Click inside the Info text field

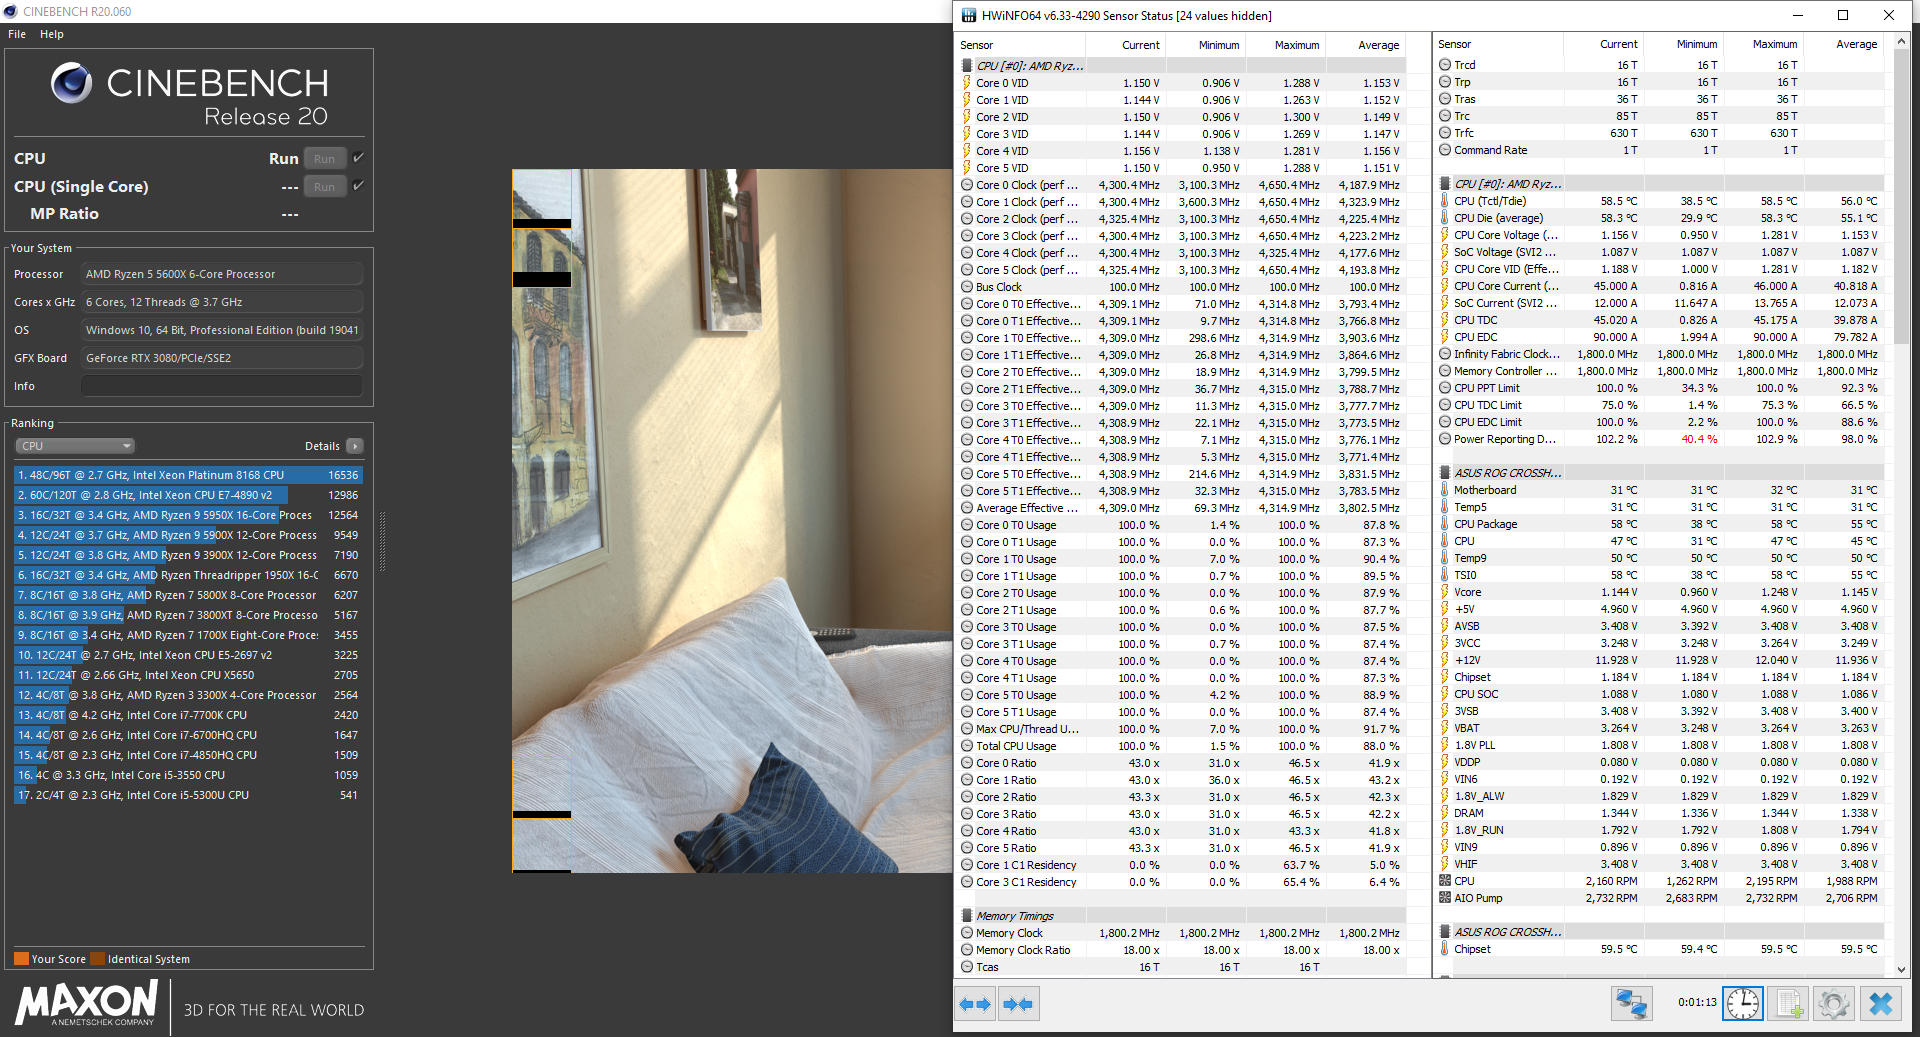(x=222, y=386)
